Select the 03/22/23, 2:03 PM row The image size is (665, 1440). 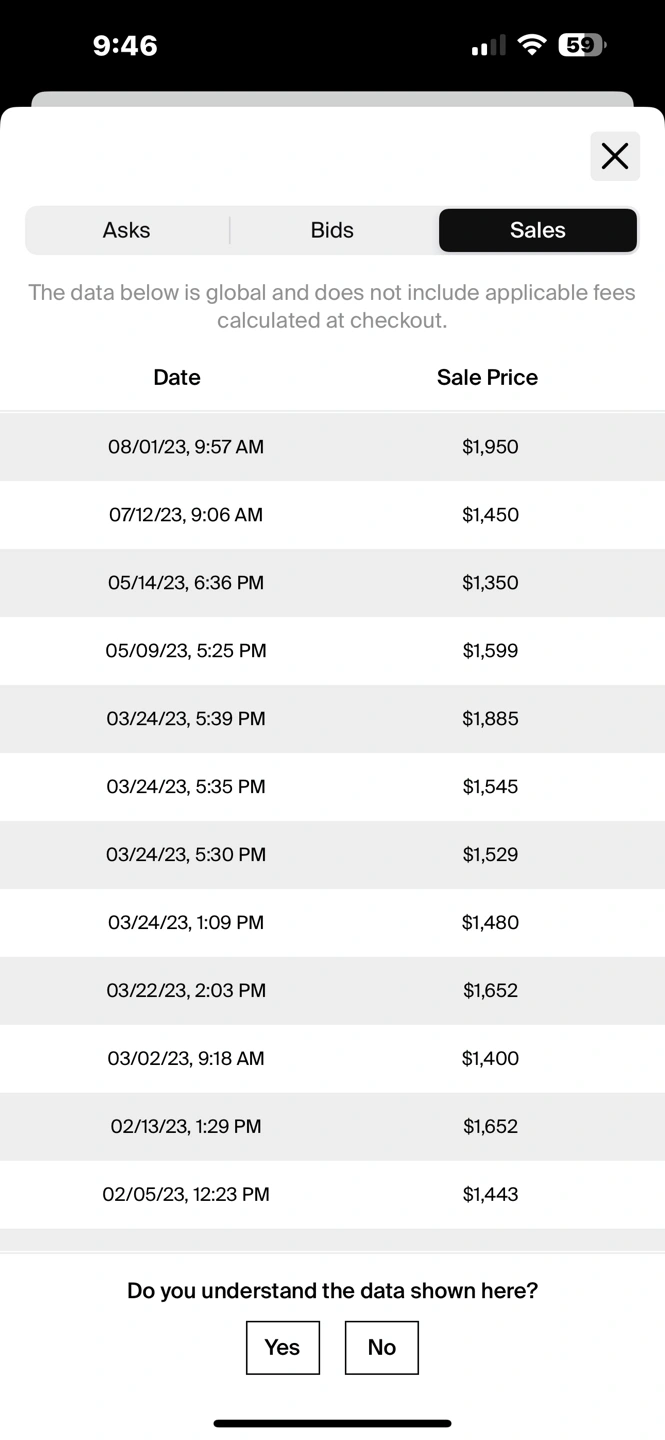coord(332,991)
